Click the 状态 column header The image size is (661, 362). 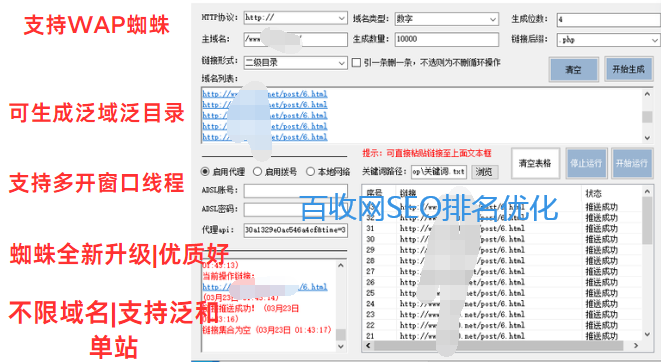[612, 193]
